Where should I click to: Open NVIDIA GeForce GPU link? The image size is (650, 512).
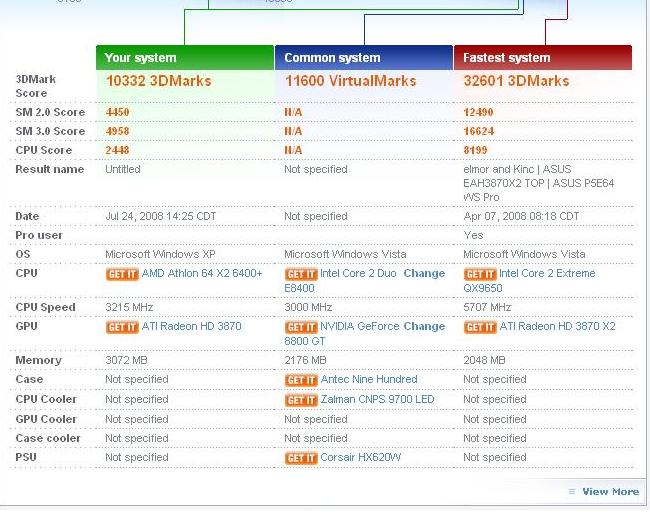[x=359, y=327]
